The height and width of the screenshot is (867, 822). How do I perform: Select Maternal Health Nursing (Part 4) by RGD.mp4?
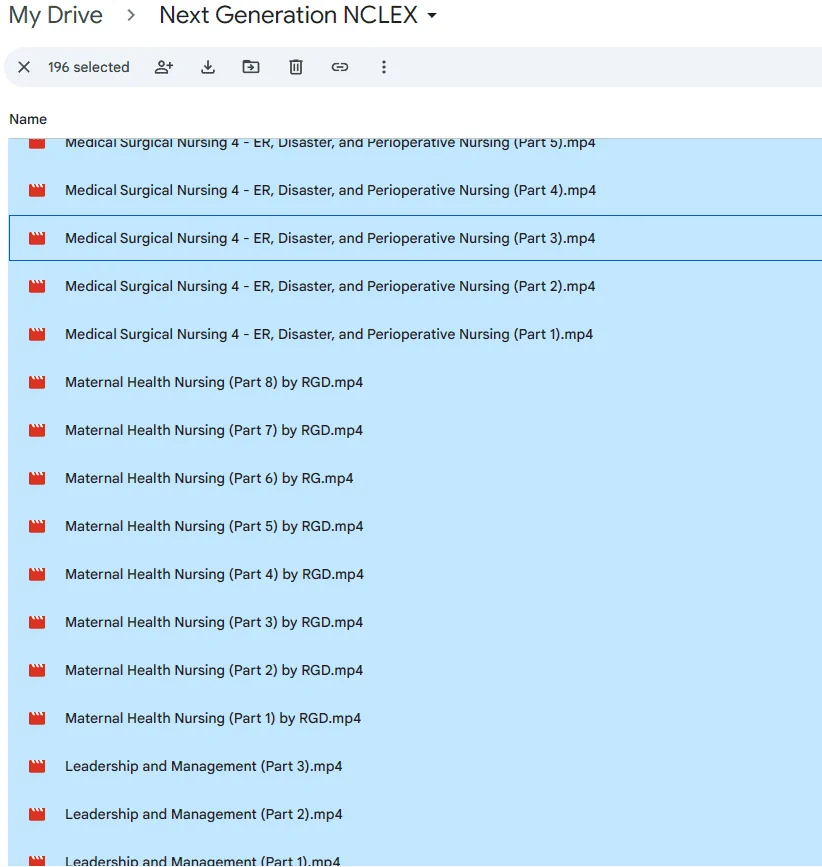click(415, 575)
